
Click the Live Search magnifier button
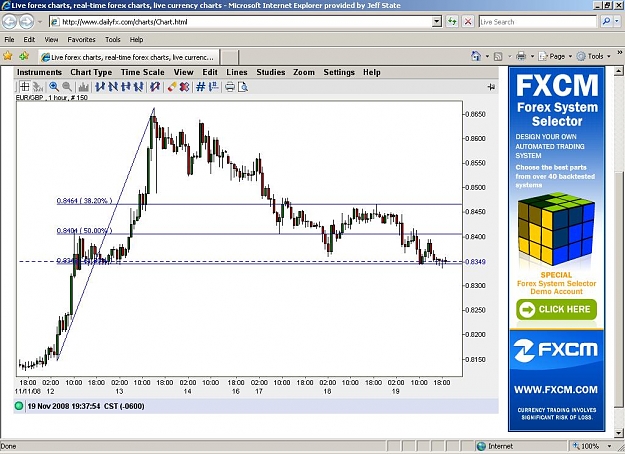(606, 22)
